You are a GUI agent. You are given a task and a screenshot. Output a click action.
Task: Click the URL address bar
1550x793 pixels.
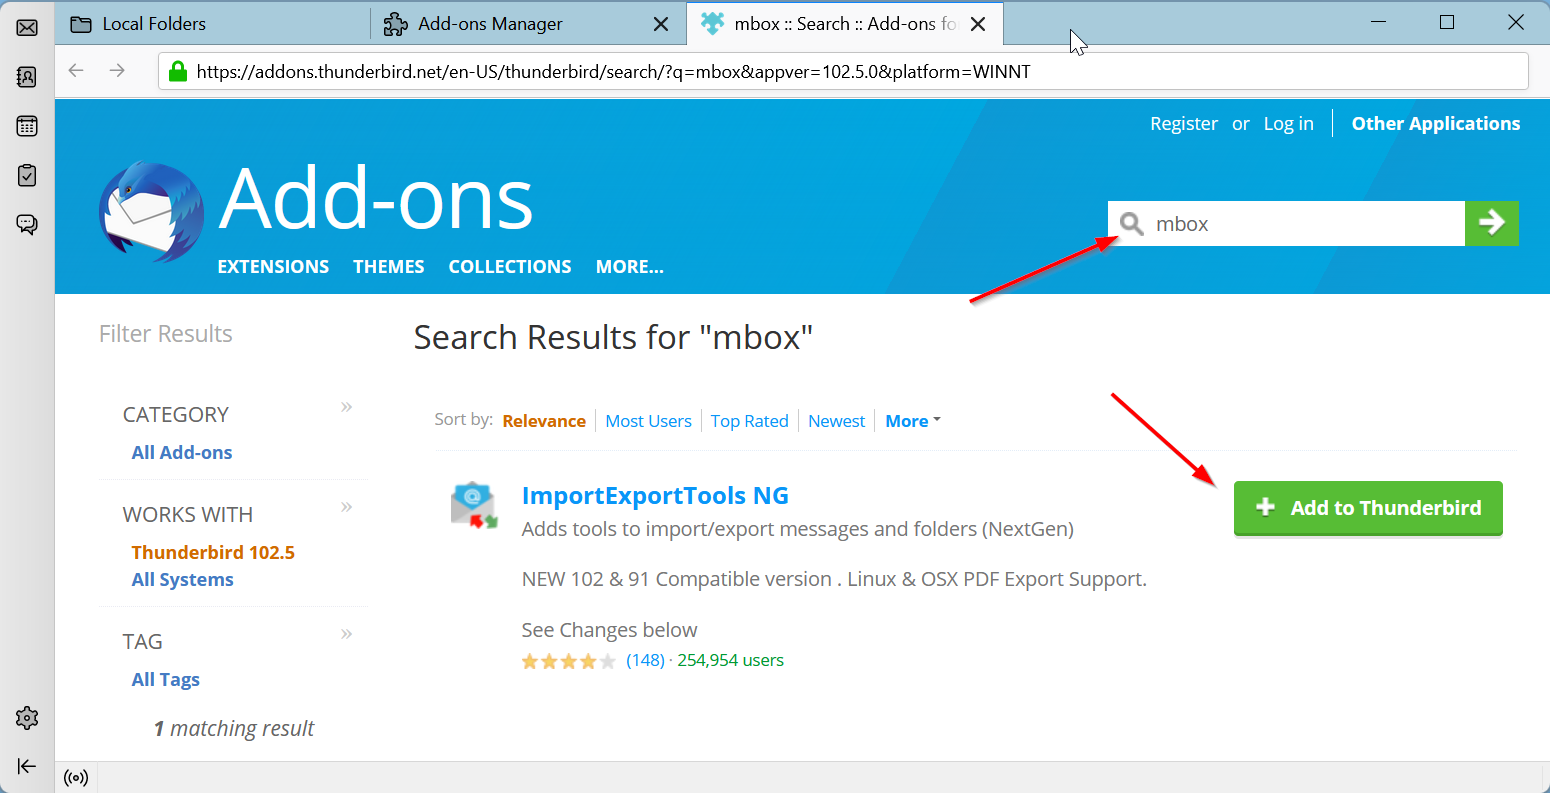(x=843, y=71)
